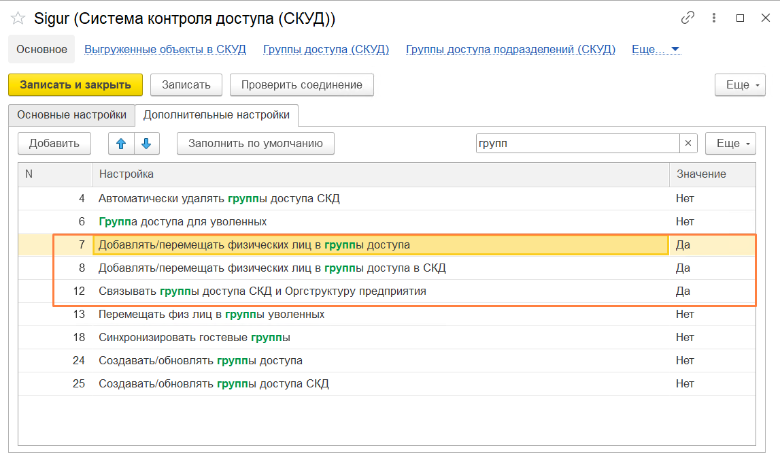The height and width of the screenshot is (463, 780).
Task: Open the Еще dropdown beside search field
Action: (730, 143)
